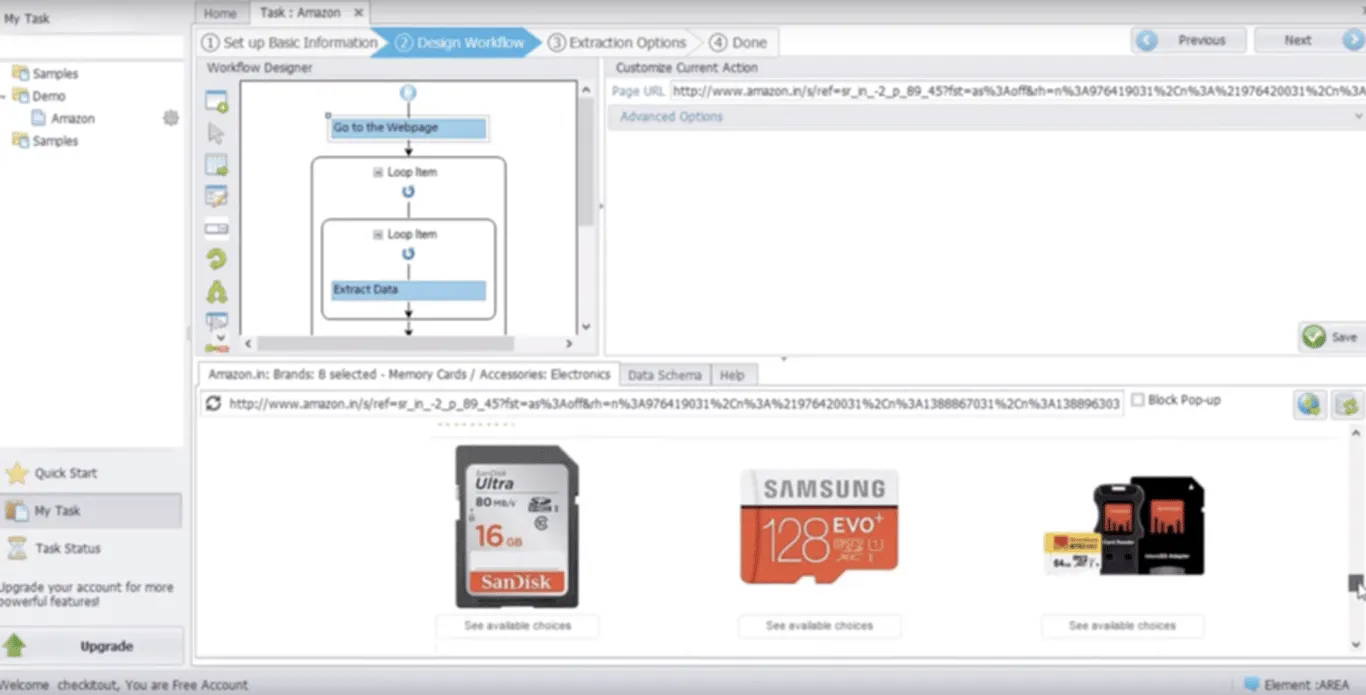This screenshot has height=695, width=1366.
Task: Select the Open Webpage tool in workflow toolbar
Action: tap(216, 102)
